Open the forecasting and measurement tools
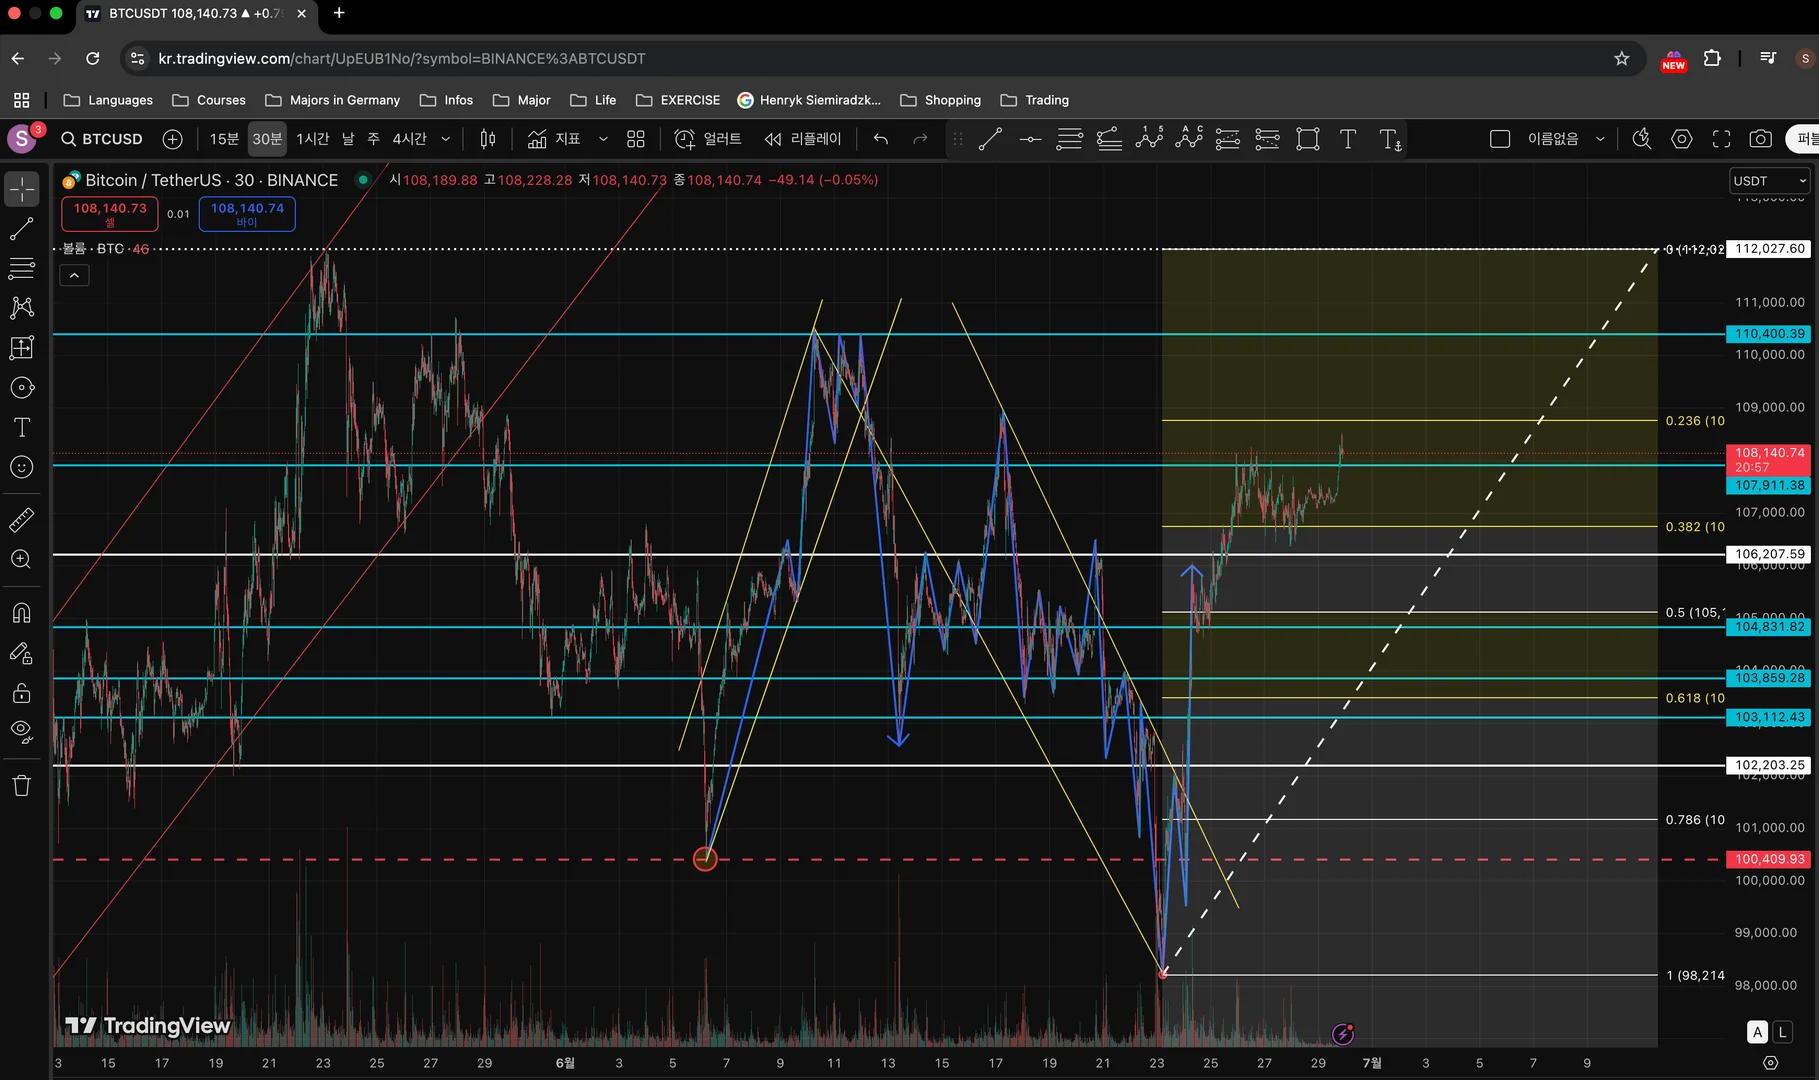The height and width of the screenshot is (1080, 1819). tap(22, 348)
